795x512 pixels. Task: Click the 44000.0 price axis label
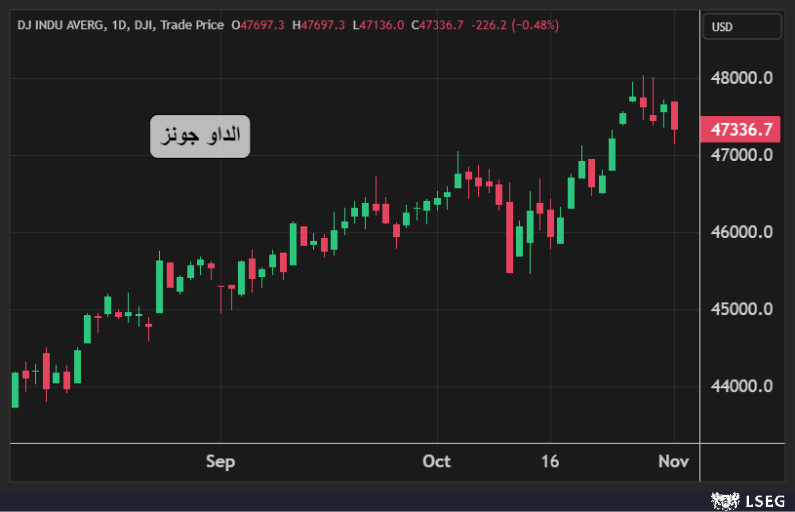741,386
